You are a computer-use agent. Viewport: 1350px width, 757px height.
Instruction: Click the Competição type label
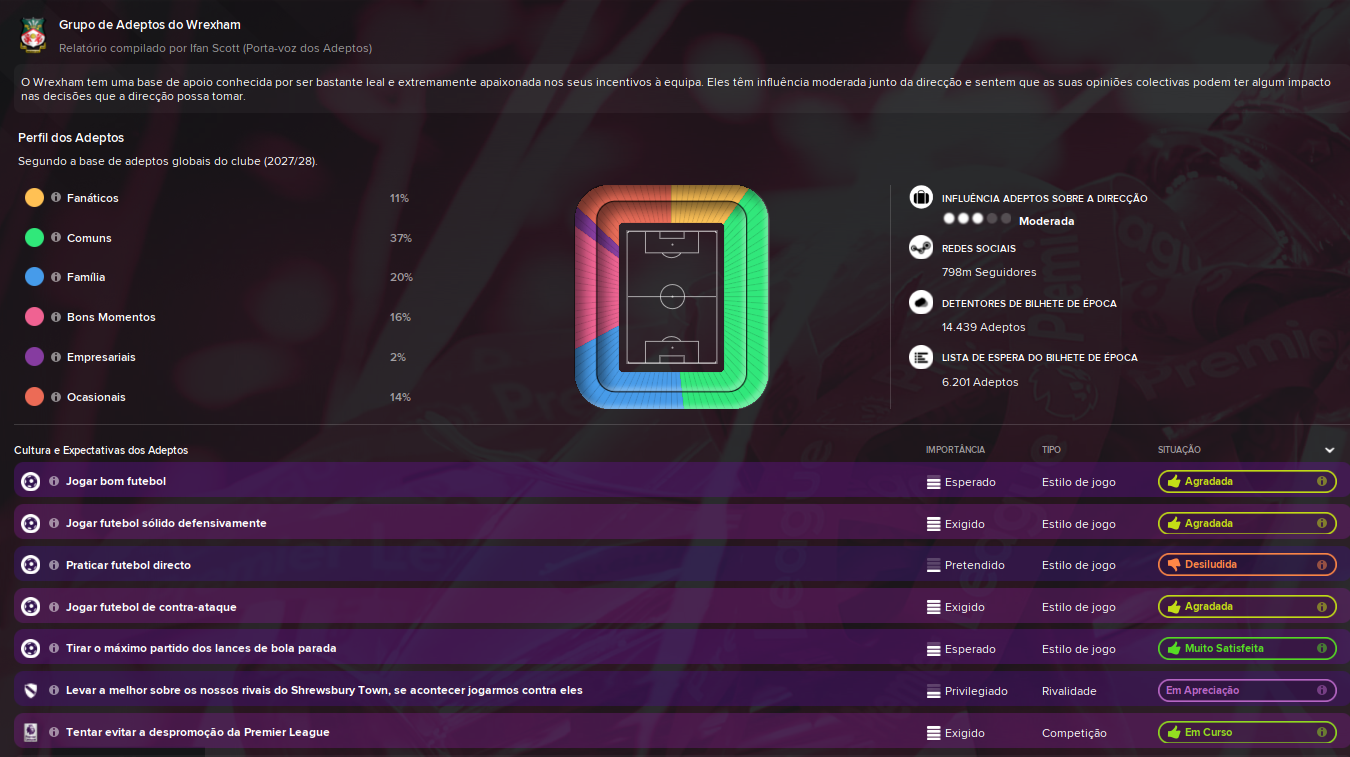tap(1074, 733)
